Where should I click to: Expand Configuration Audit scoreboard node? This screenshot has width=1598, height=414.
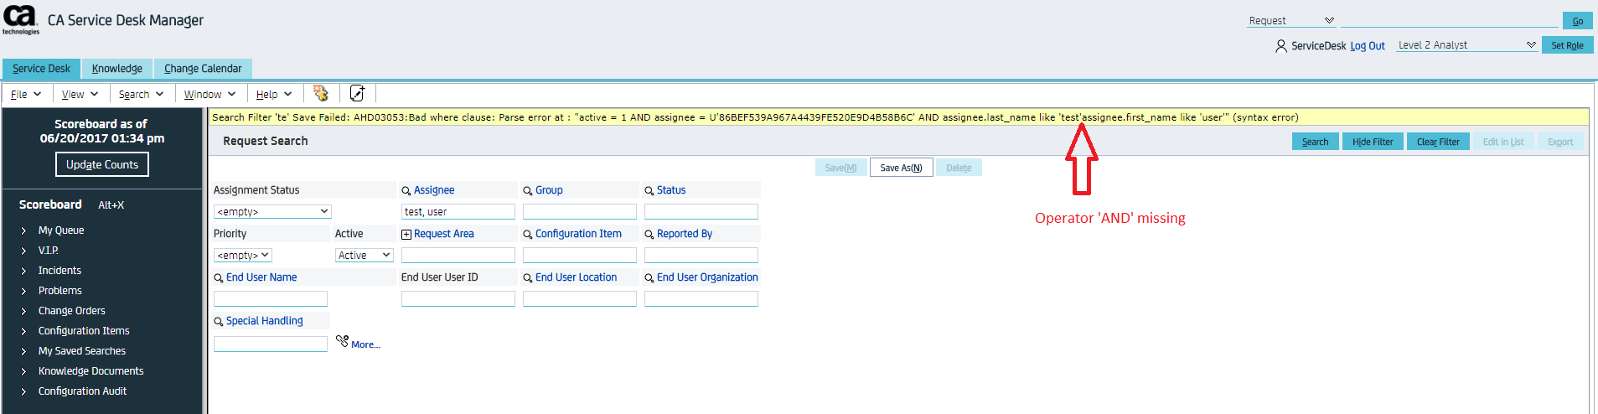pos(23,391)
